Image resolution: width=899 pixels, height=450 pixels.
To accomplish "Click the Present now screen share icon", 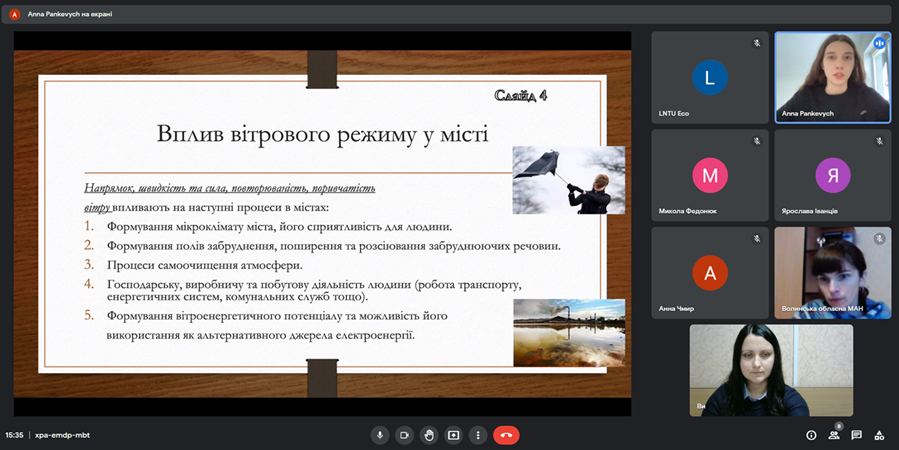I will coord(454,435).
